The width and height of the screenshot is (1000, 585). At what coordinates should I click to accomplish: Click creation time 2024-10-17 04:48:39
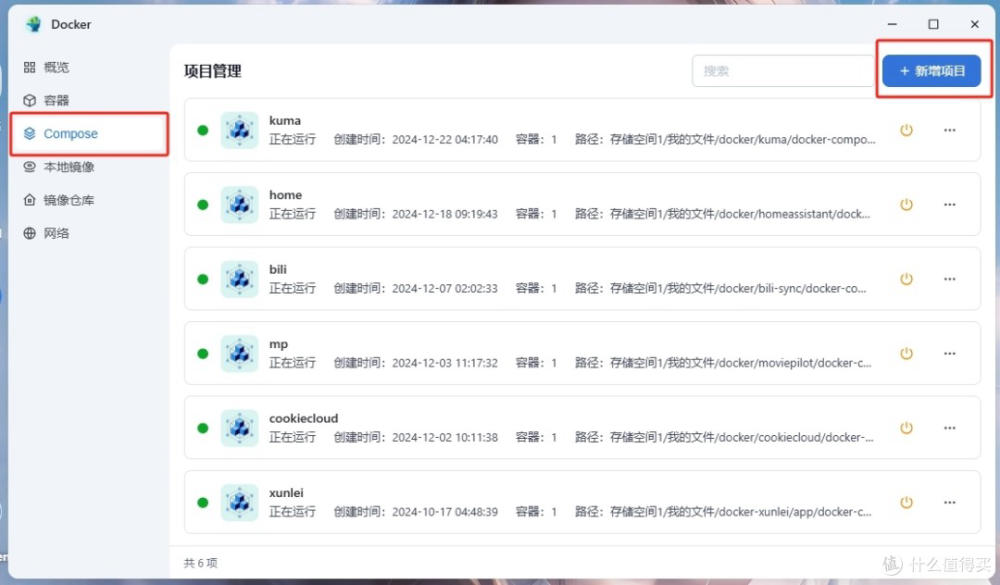pos(445,512)
